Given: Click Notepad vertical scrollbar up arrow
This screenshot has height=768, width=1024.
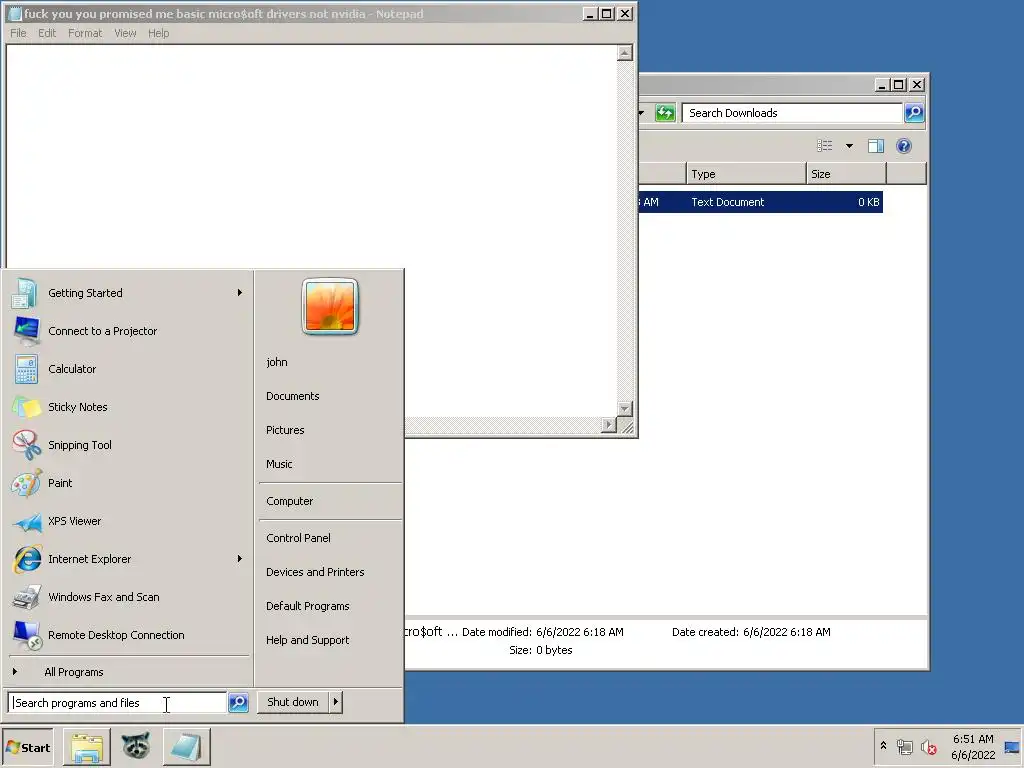Looking at the screenshot, I should click(625, 54).
